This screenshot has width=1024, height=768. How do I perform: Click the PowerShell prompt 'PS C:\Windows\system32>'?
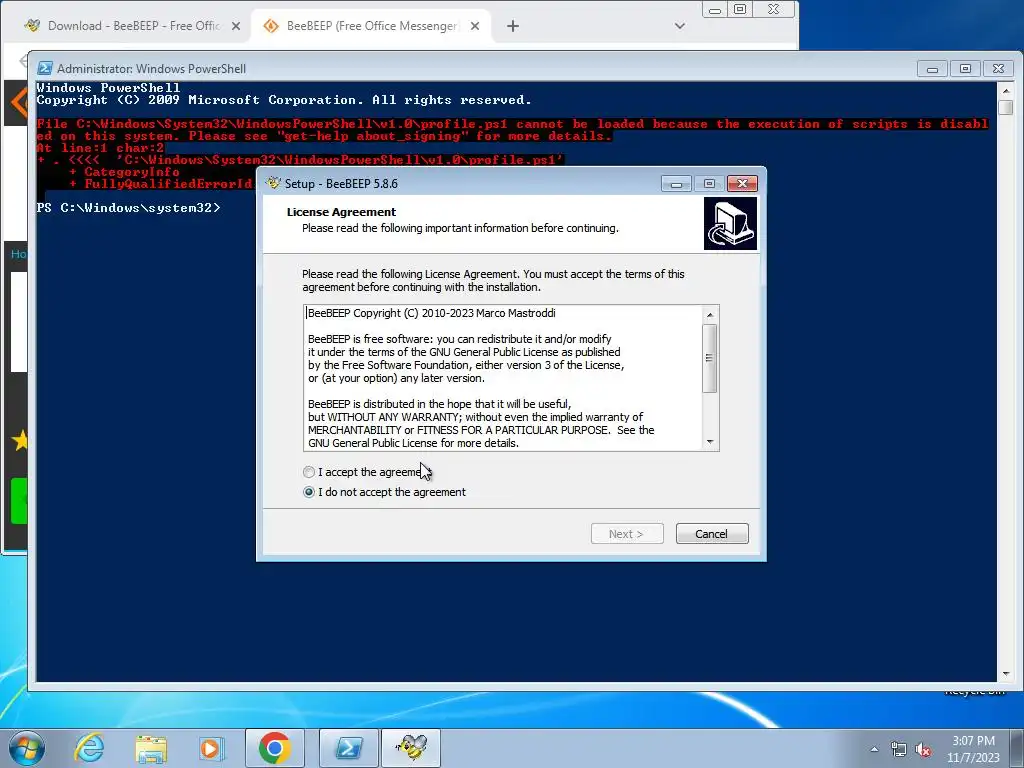[x=129, y=208]
